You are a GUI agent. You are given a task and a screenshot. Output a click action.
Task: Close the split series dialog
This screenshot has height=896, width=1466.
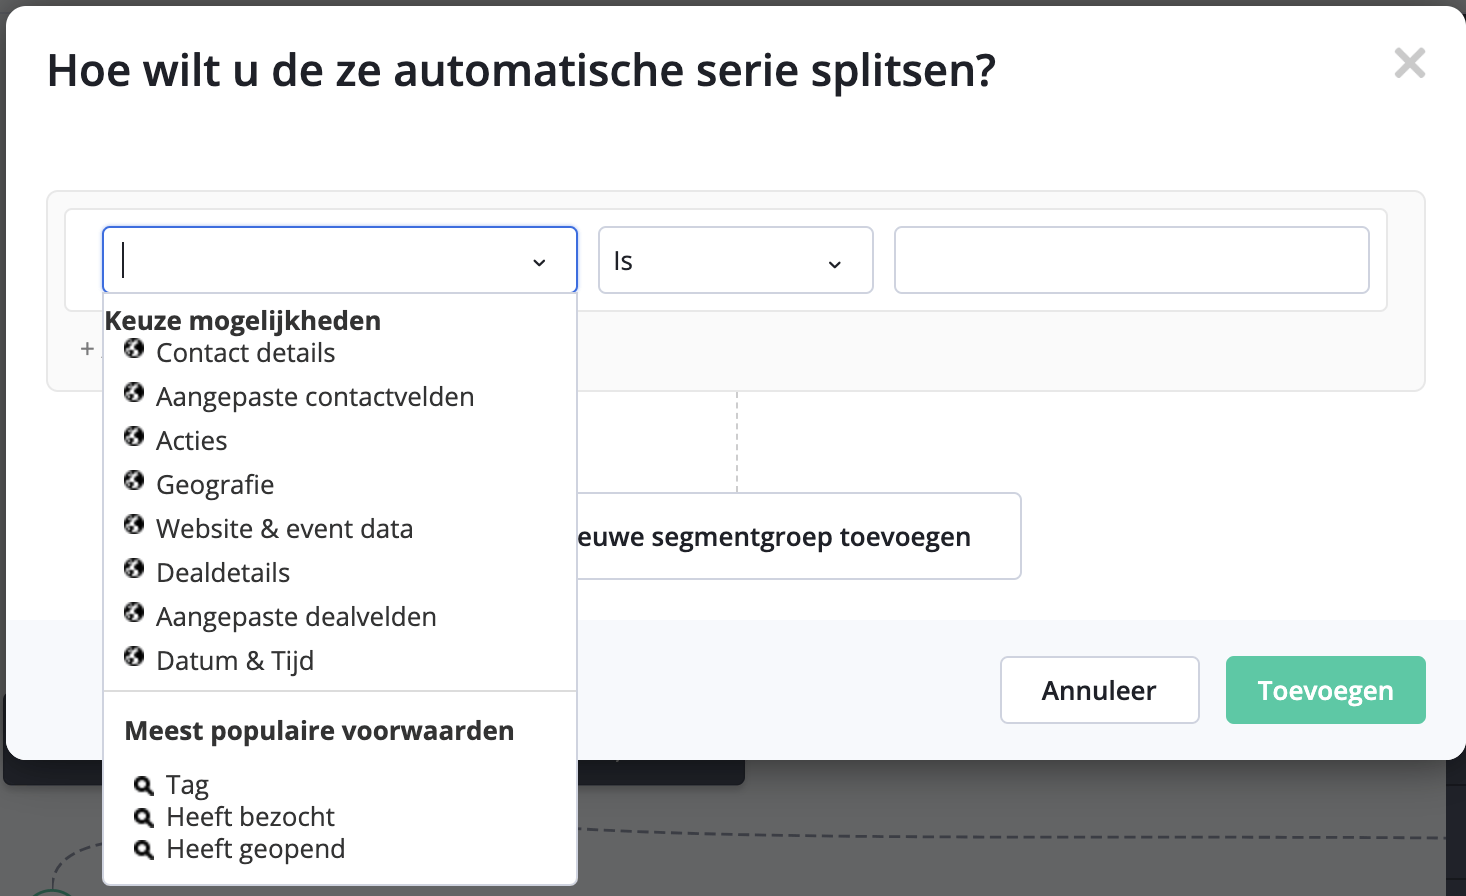click(1409, 62)
